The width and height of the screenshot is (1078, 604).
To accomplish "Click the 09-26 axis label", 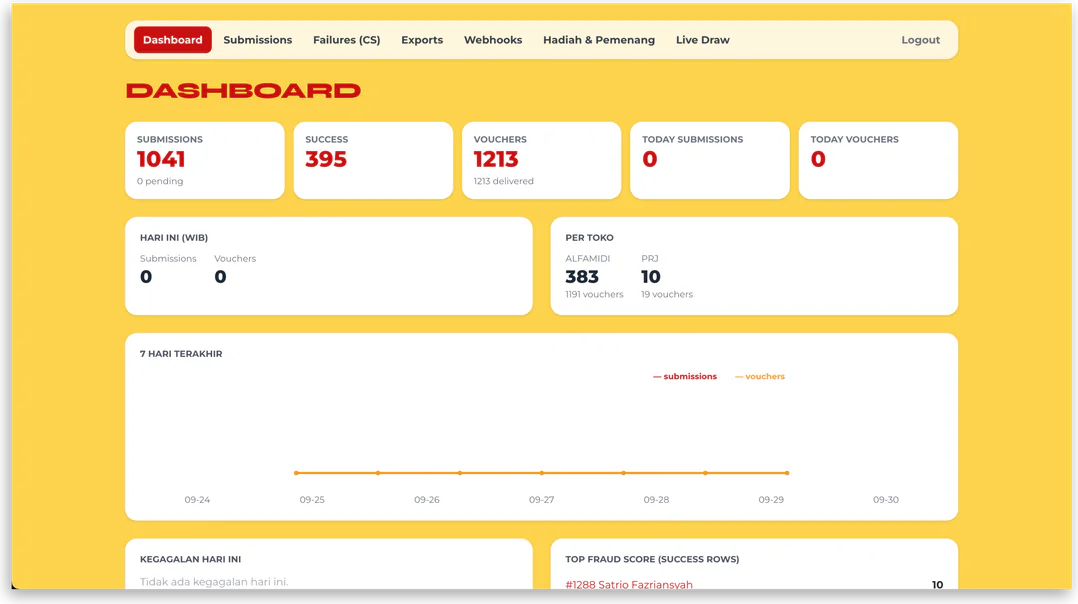I will click(x=427, y=500).
